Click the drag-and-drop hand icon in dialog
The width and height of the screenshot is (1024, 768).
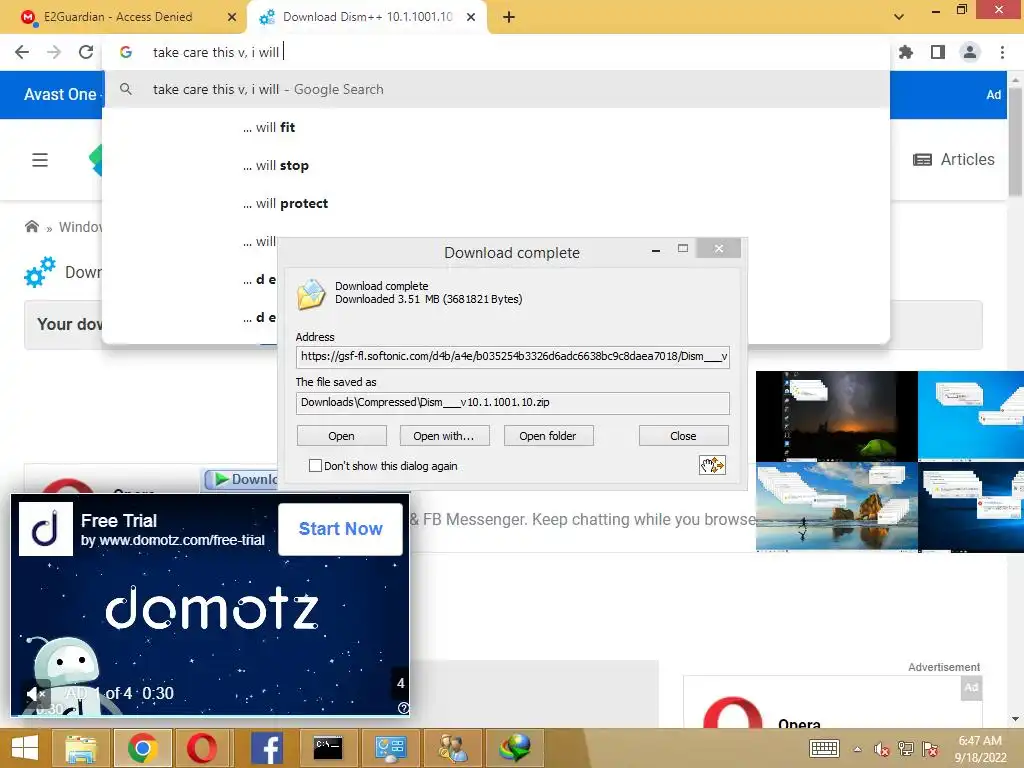coord(712,465)
